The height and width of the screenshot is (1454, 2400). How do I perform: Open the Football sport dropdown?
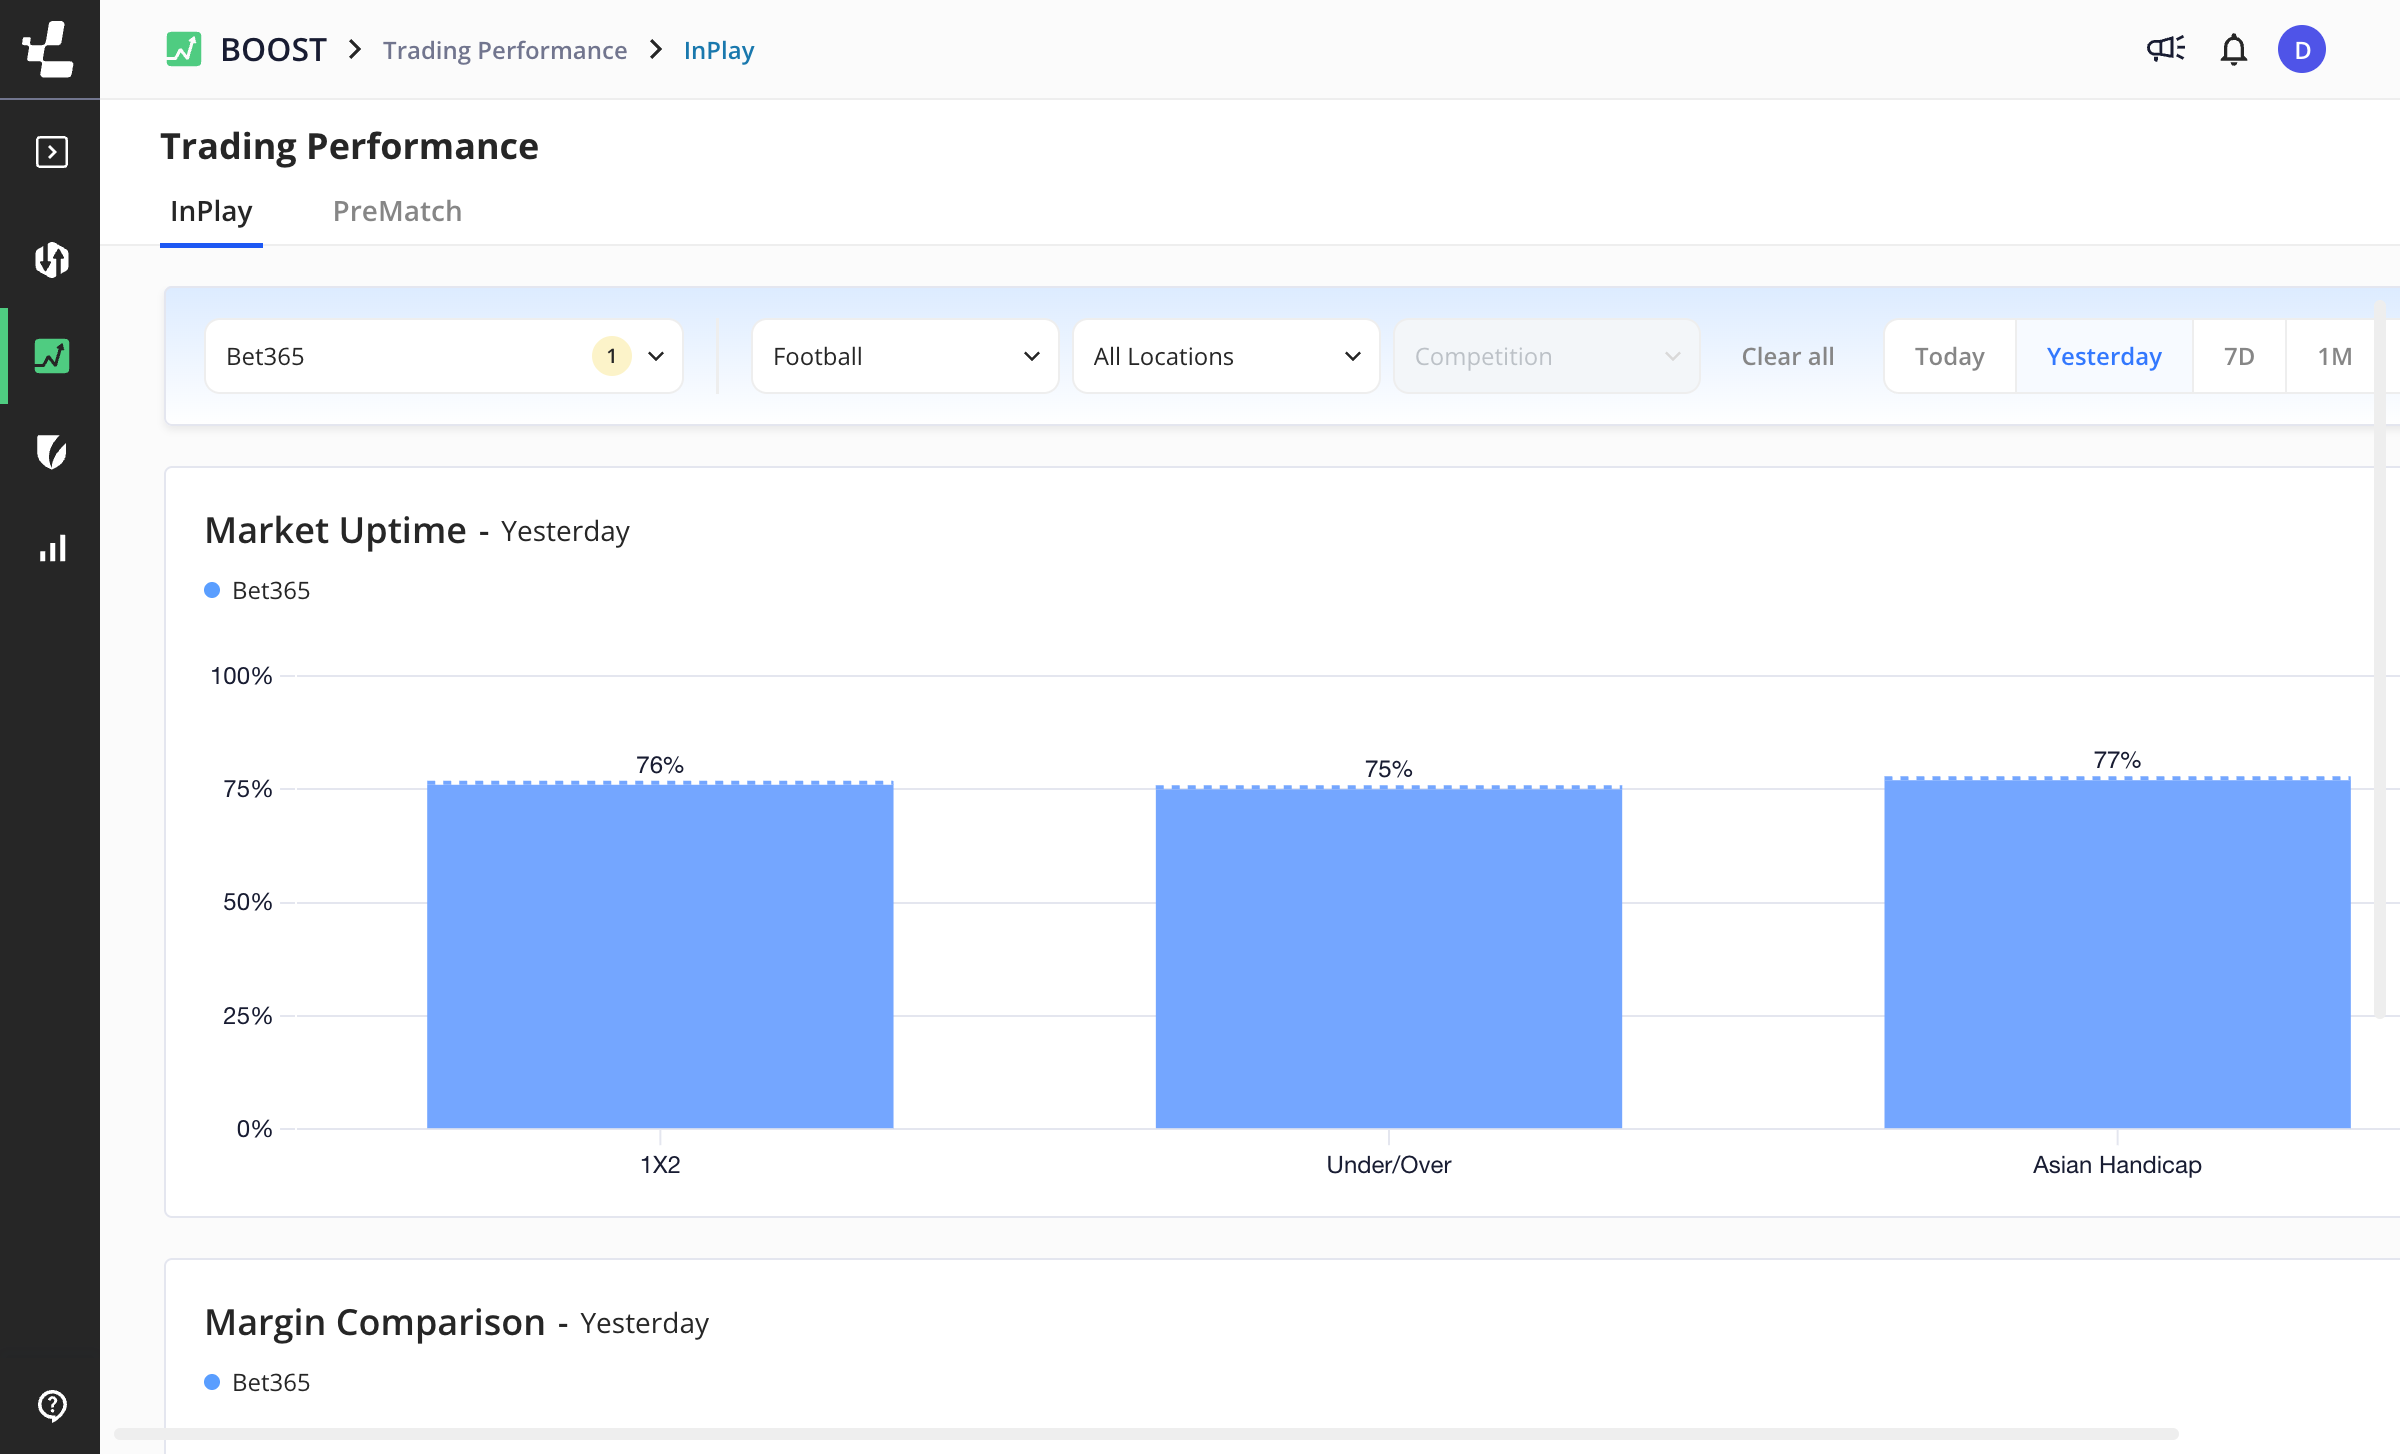point(904,356)
